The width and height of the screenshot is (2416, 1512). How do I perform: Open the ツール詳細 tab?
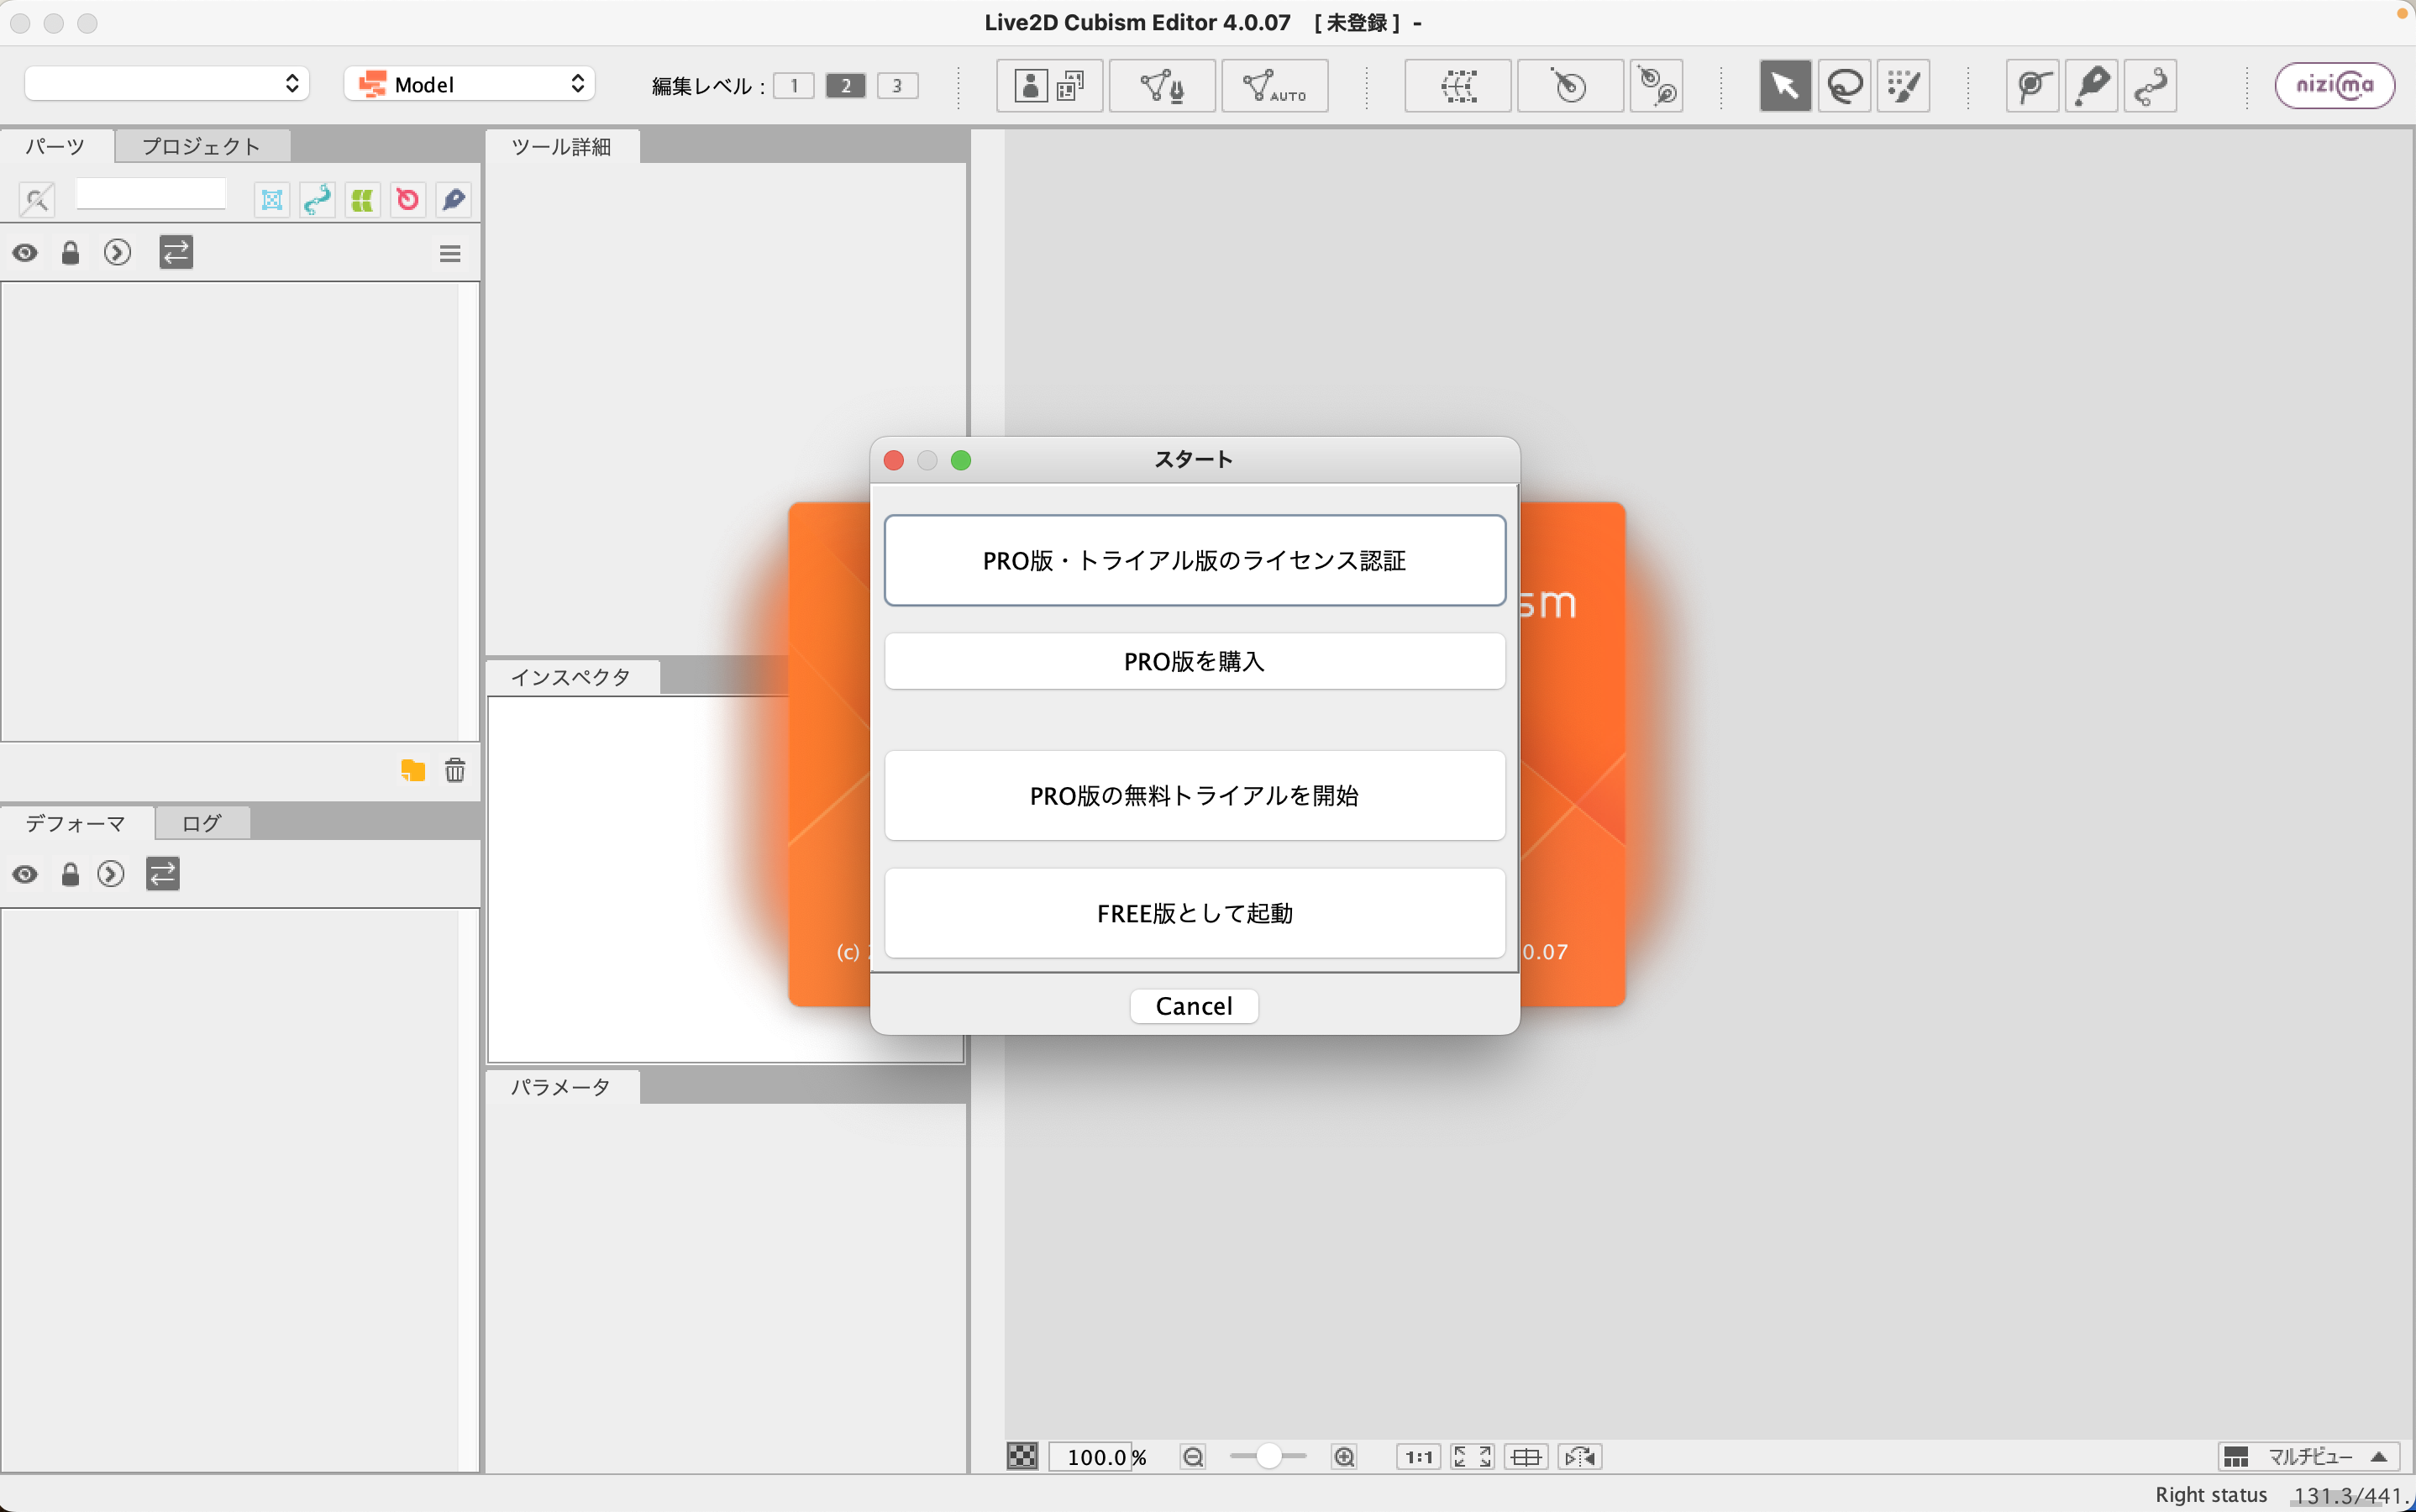[x=561, y=147]
